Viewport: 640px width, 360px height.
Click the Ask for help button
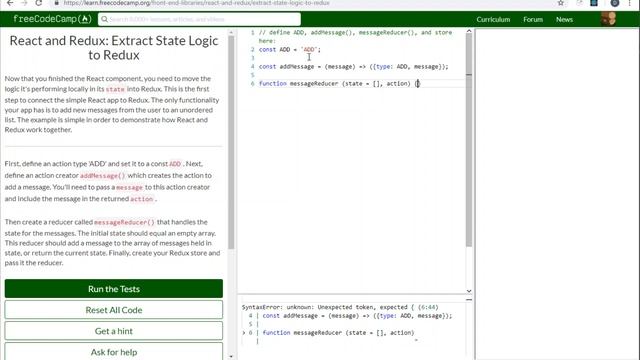114,352
